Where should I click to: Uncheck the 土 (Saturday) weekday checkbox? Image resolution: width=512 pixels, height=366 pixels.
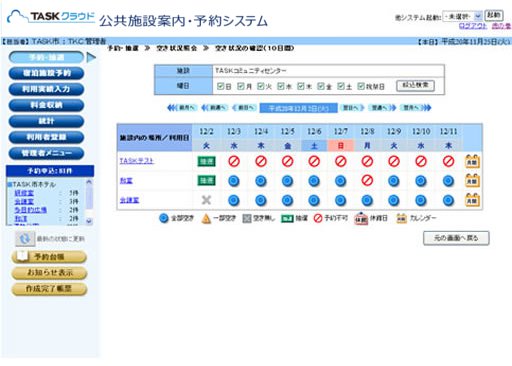[341, 86]
